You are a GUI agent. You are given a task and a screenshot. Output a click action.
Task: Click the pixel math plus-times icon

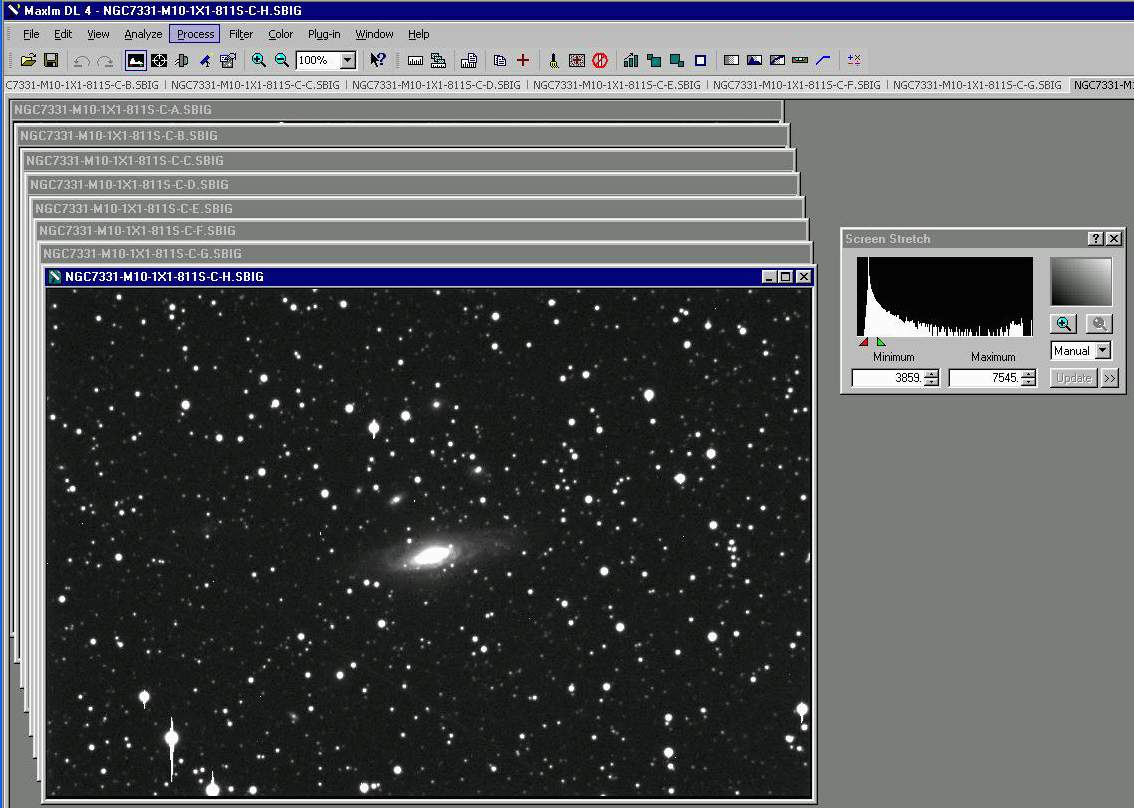pos(853,61)
